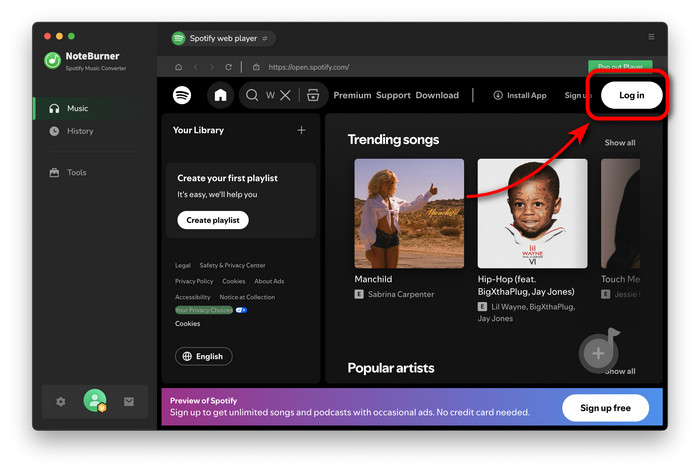Open settings gear icon at bottom left
Viewport: 700px width, 473px height.
(x=61, y=402)
